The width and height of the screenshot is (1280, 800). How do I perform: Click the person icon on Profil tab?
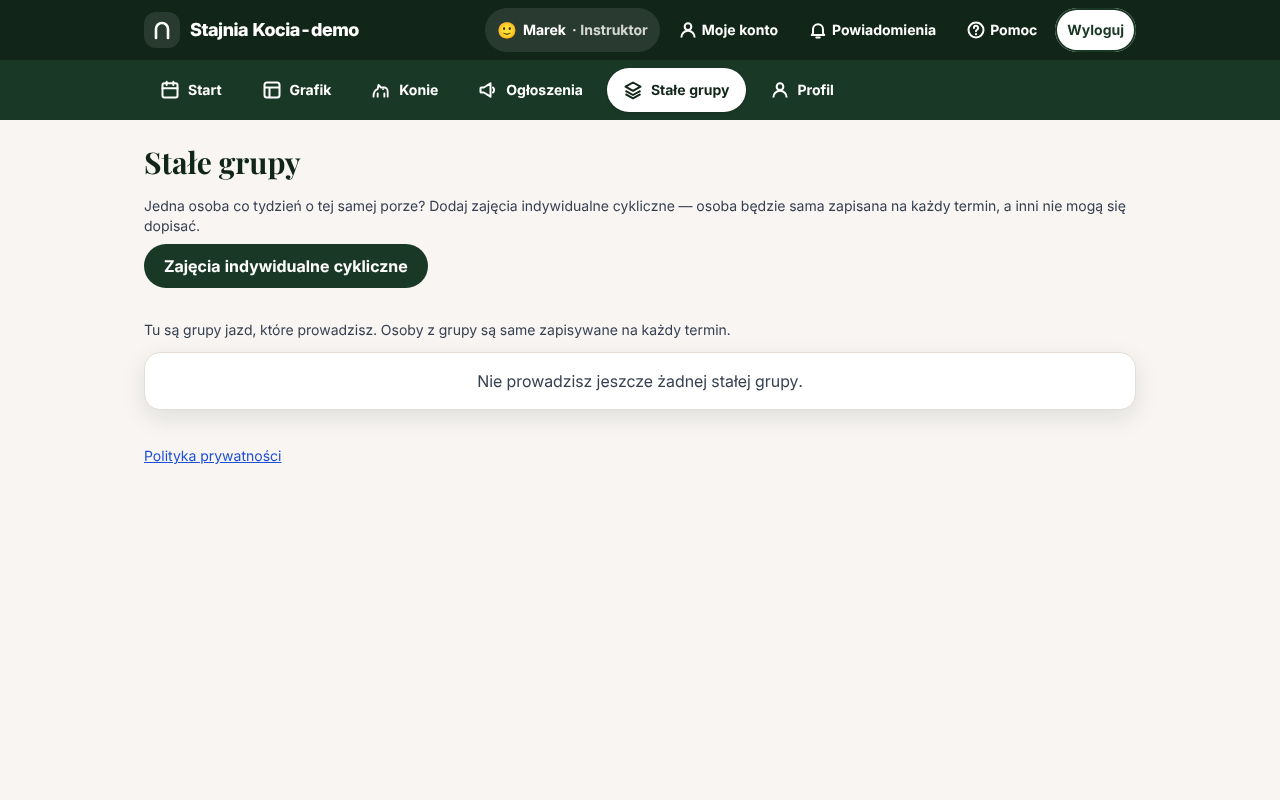coord(780,90)
